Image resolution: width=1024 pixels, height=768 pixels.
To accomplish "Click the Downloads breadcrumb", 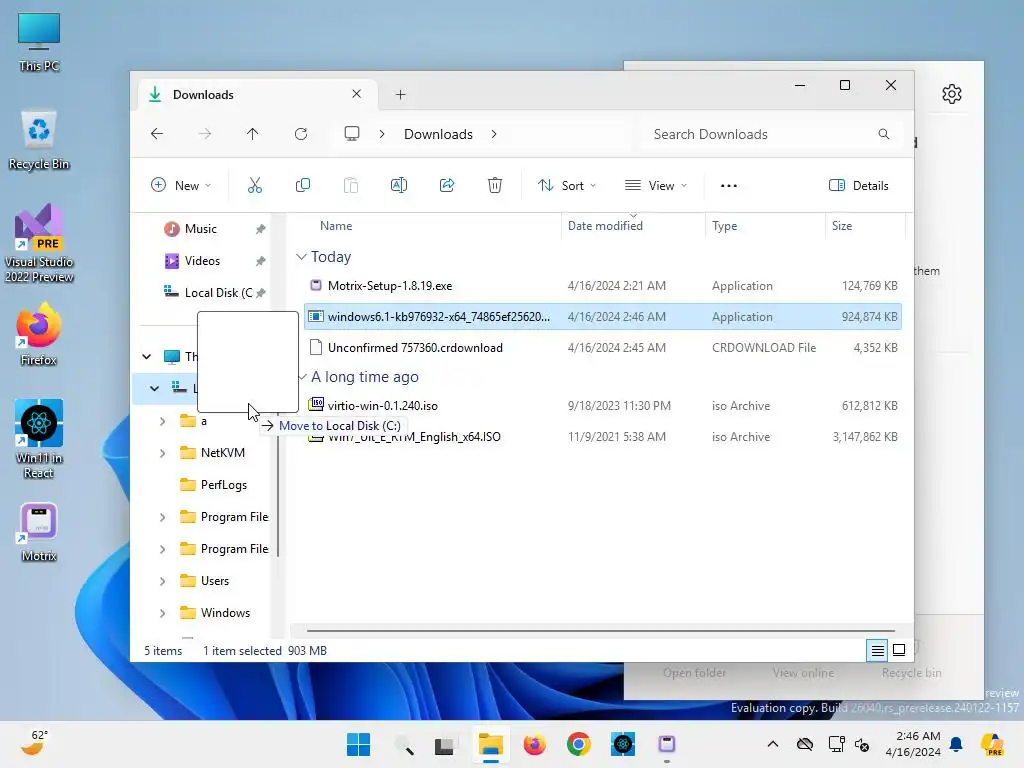I will 438,134.
